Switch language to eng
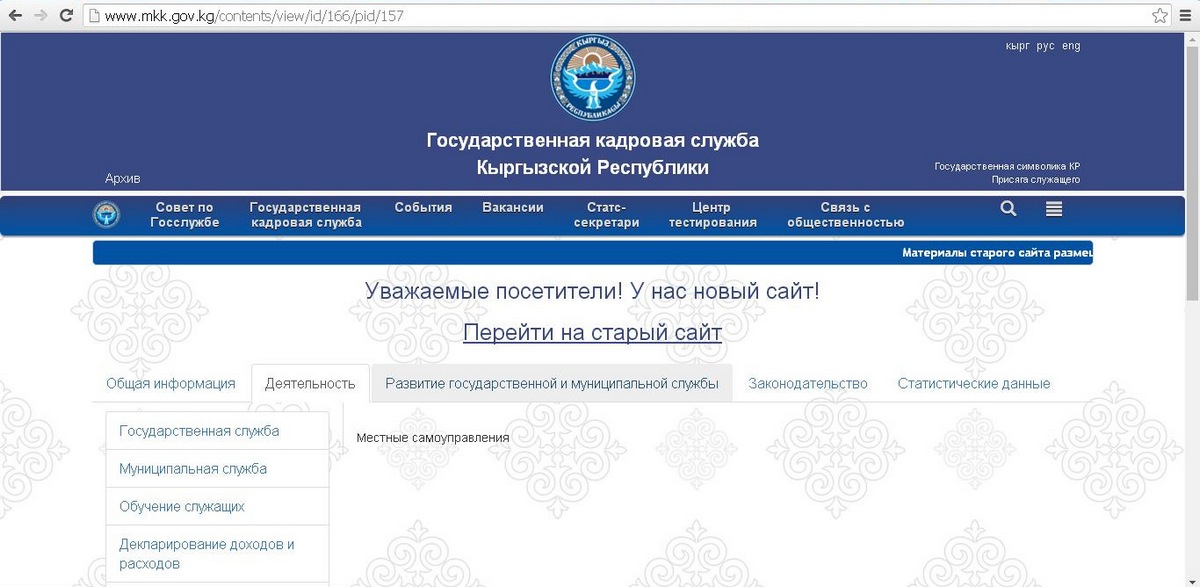 coord(1071,46)
